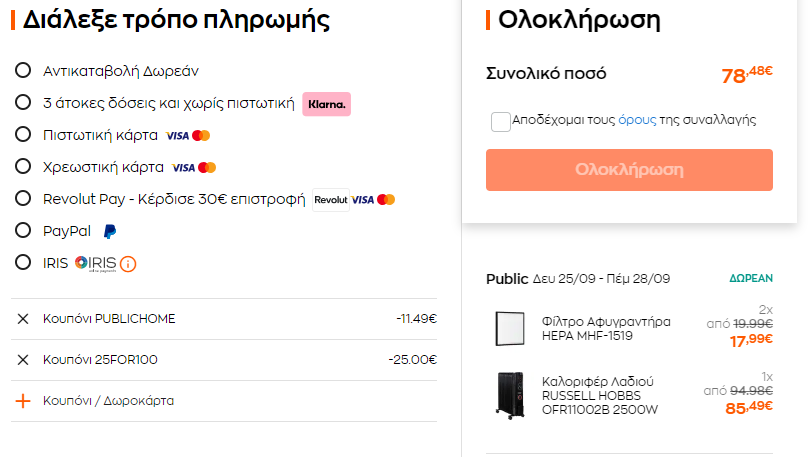This screenshot has height=457, width=812.
Task: Open HEPA filter product thumbnail
Action: coord(510,329)
